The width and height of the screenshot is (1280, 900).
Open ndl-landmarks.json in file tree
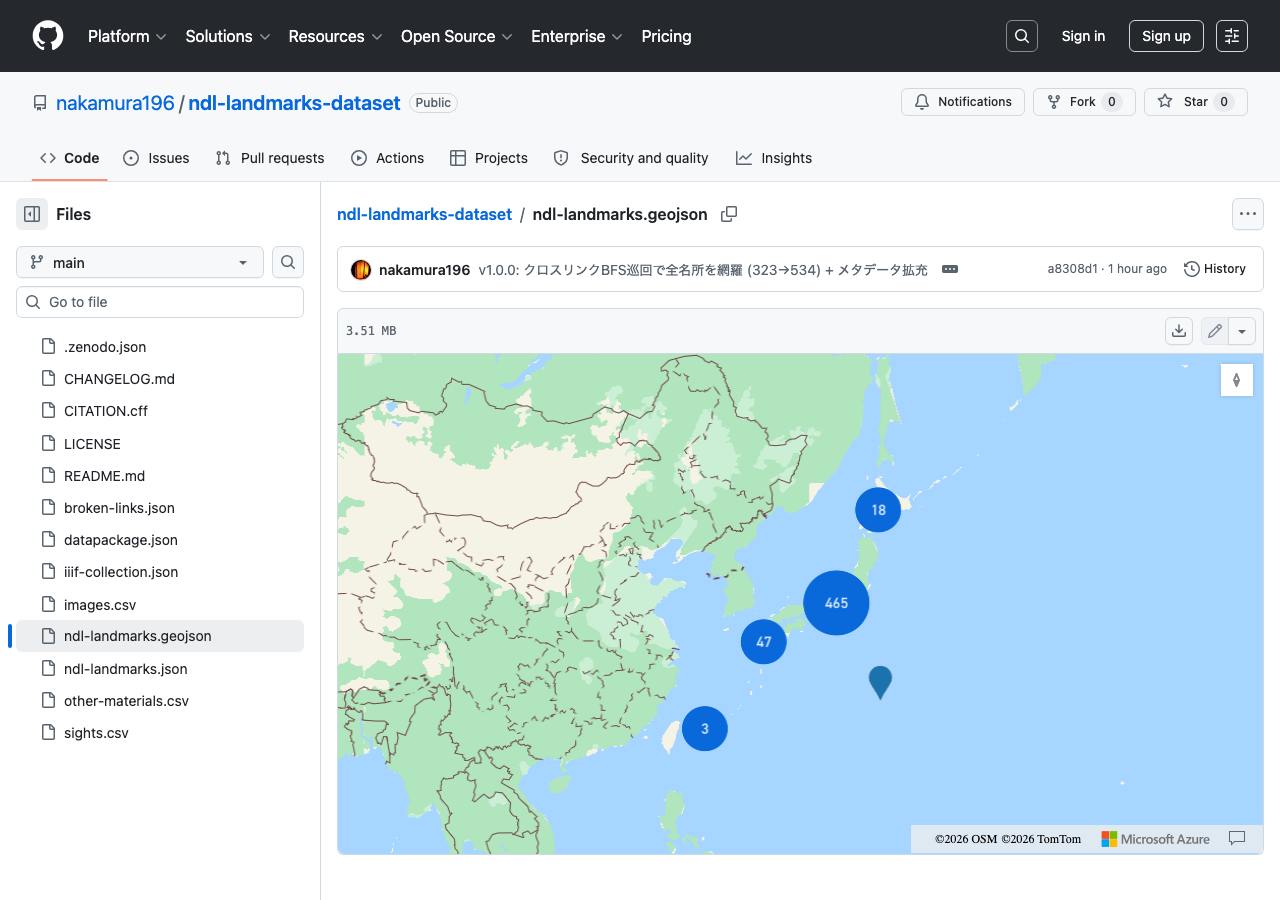160,669
